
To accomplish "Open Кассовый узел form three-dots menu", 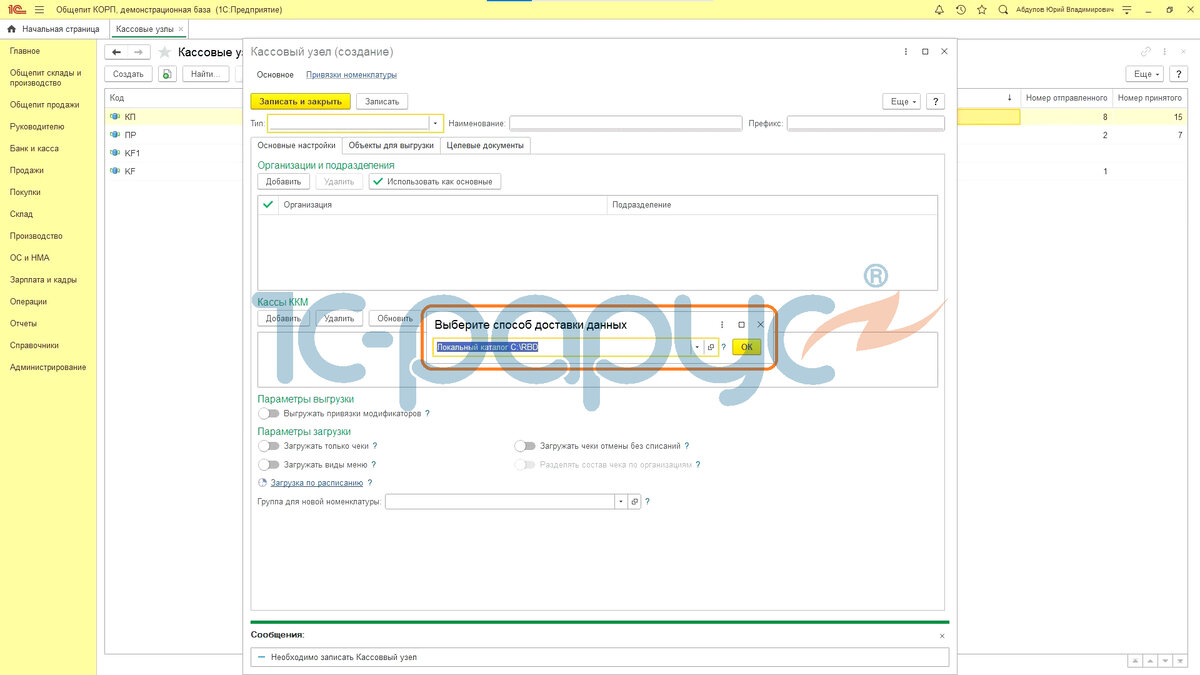I will (906, 51).
